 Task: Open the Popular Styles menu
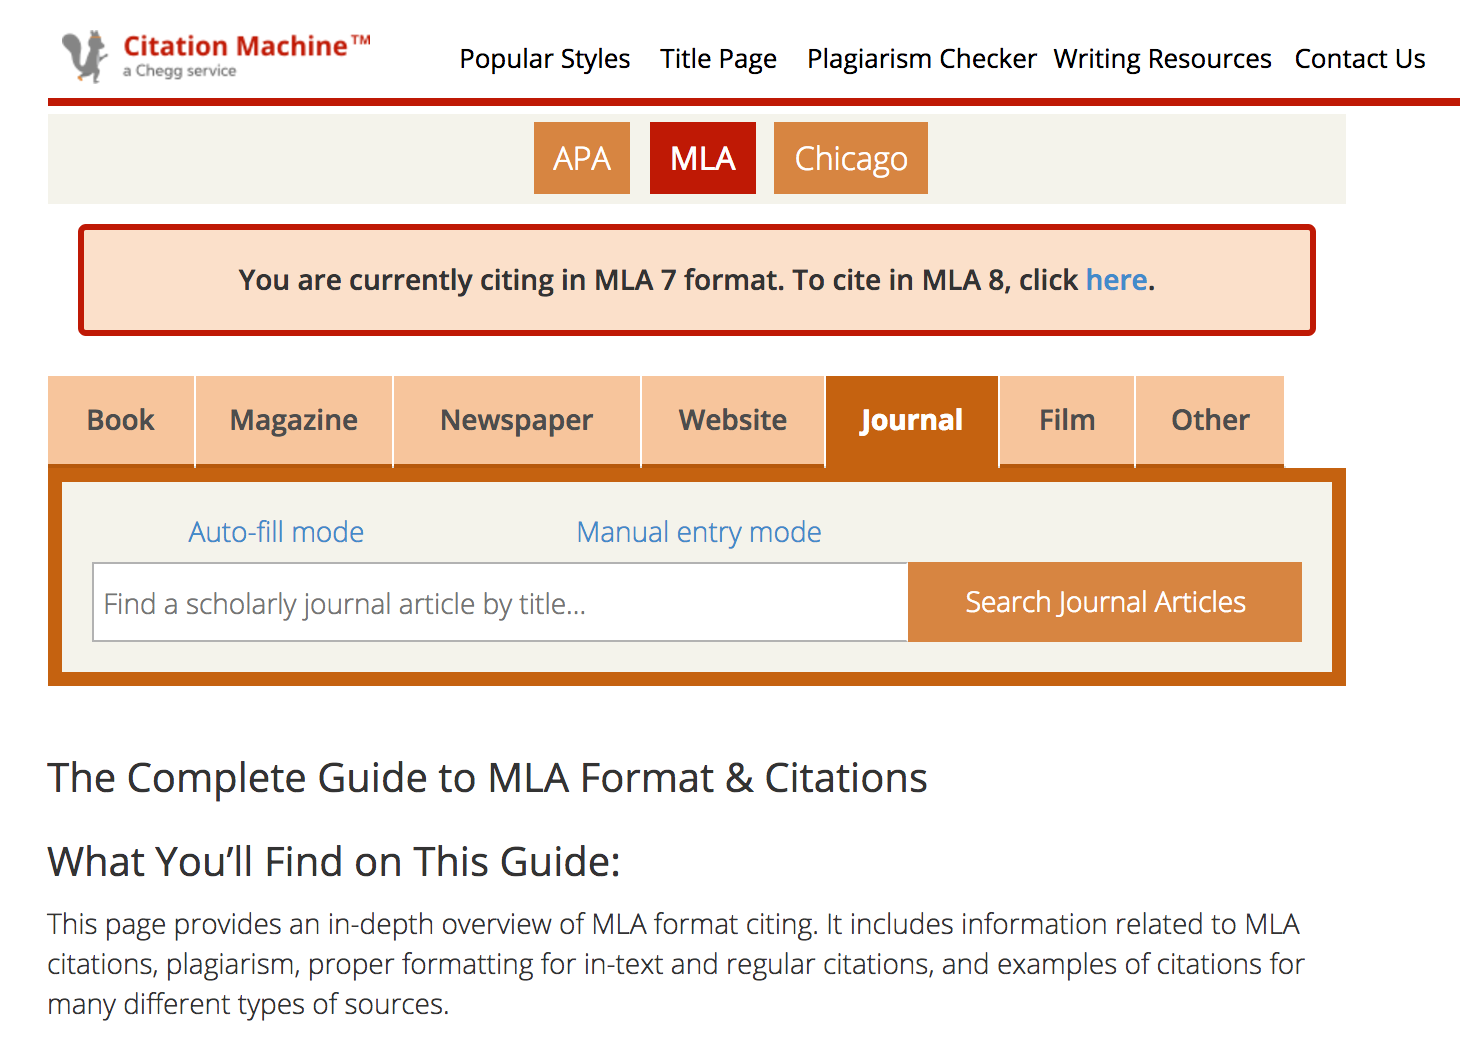coord(545,59)
